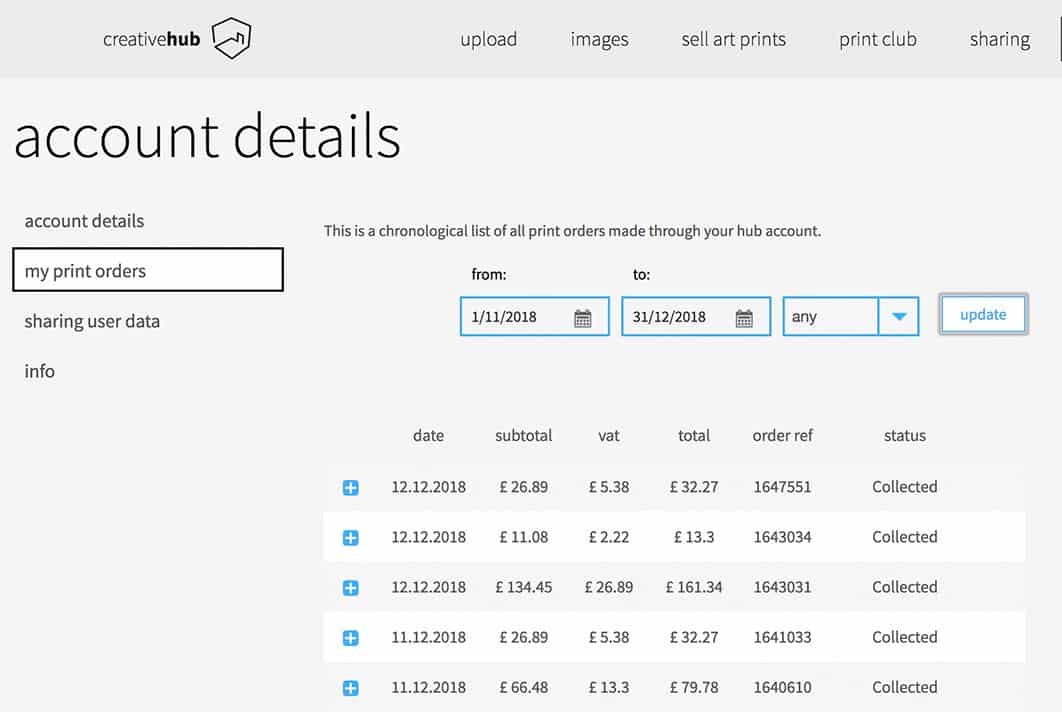Expand order 1647551 with its plus icon
Viewport: 1062px width, 712px height.
point(351,488)
